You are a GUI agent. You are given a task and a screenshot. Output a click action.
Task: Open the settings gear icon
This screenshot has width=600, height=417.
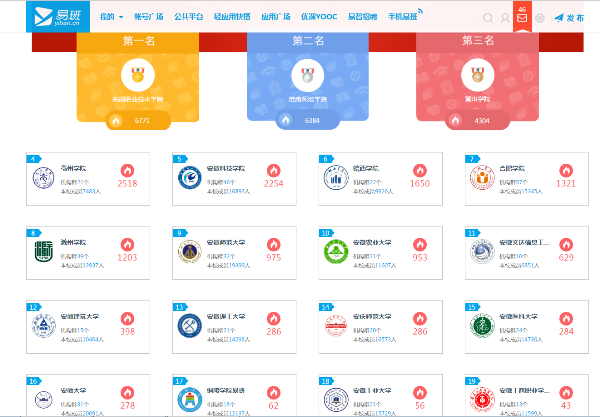pos(540,18)
